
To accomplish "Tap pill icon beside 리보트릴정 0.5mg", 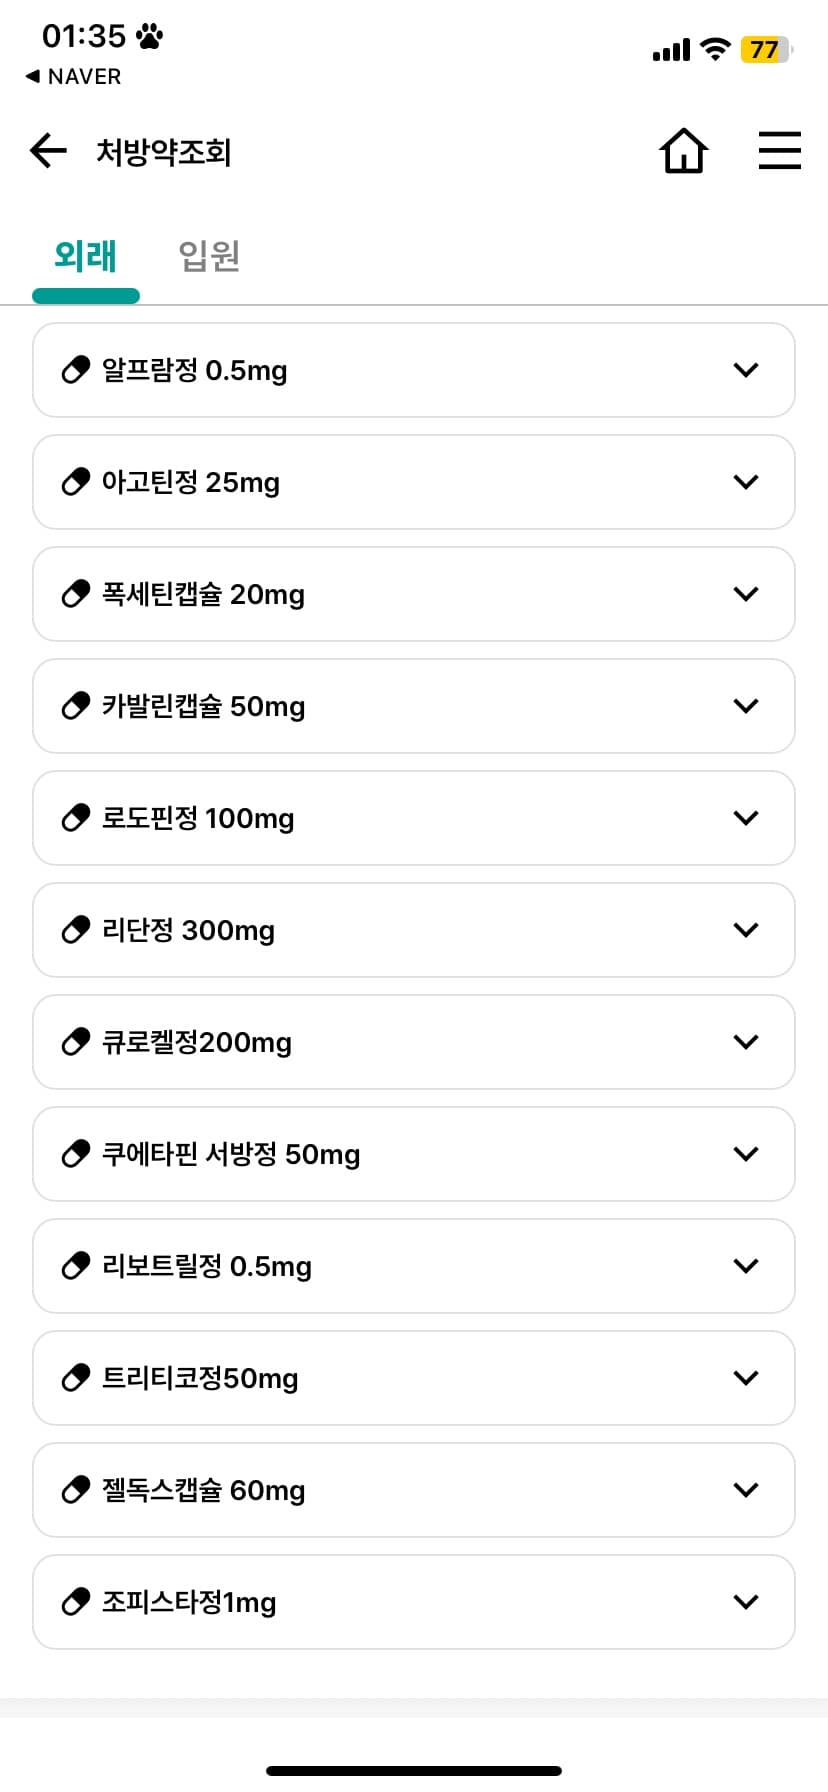I will [76, 1266].
